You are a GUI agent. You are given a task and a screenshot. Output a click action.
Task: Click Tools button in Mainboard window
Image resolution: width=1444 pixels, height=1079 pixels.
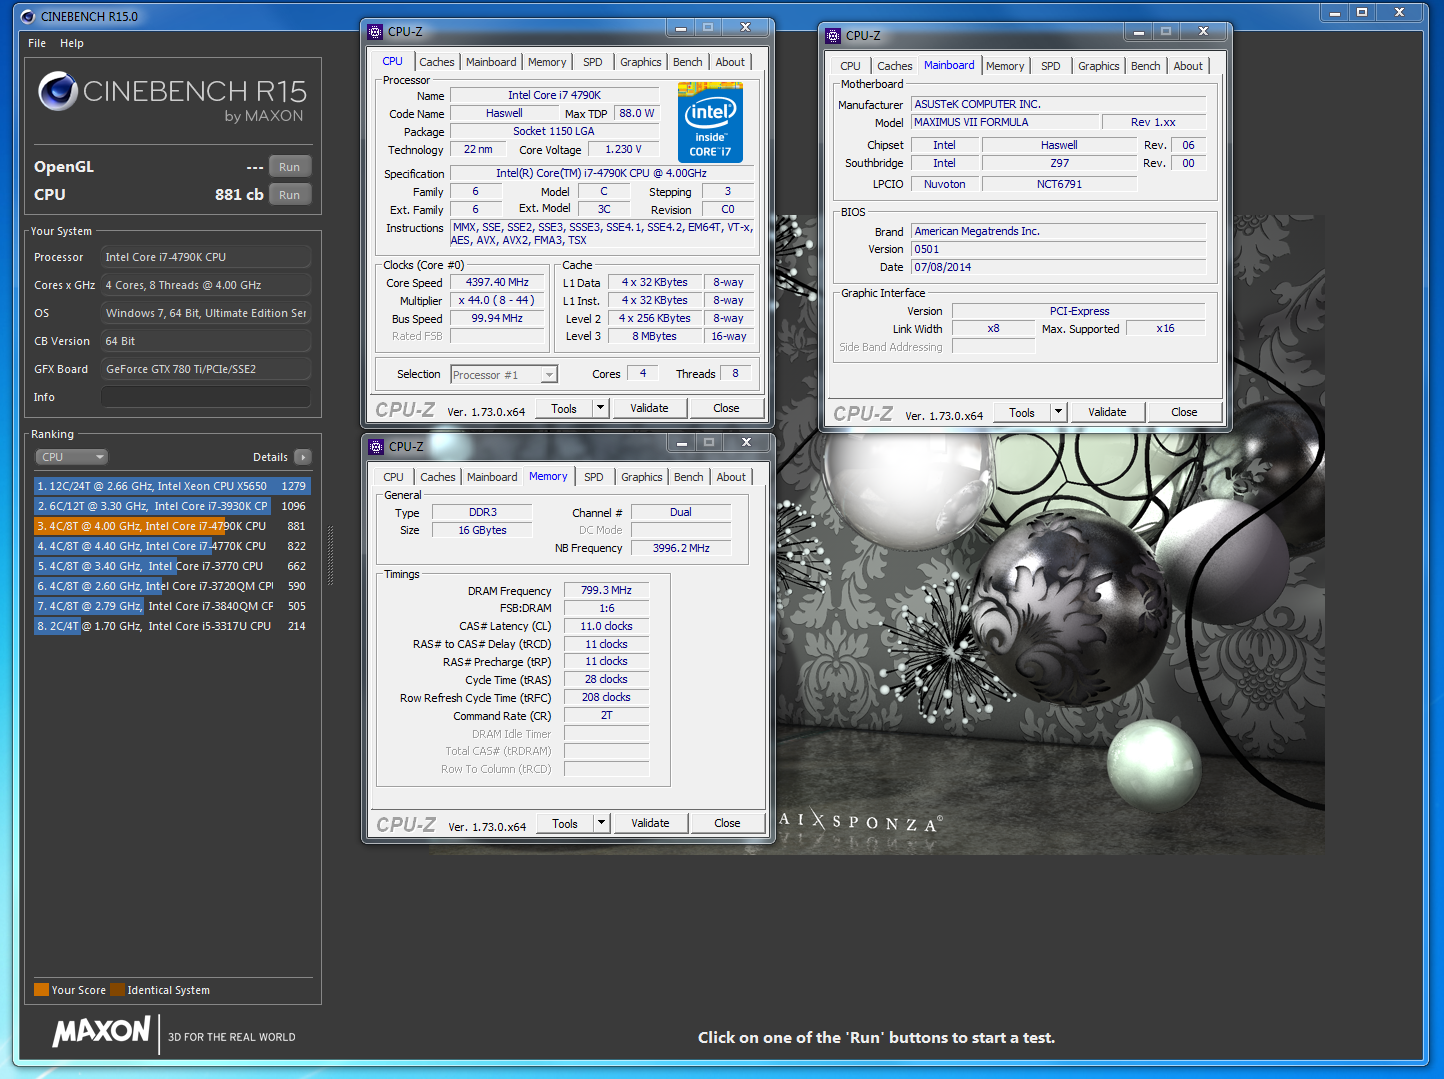coord(1022,412)
